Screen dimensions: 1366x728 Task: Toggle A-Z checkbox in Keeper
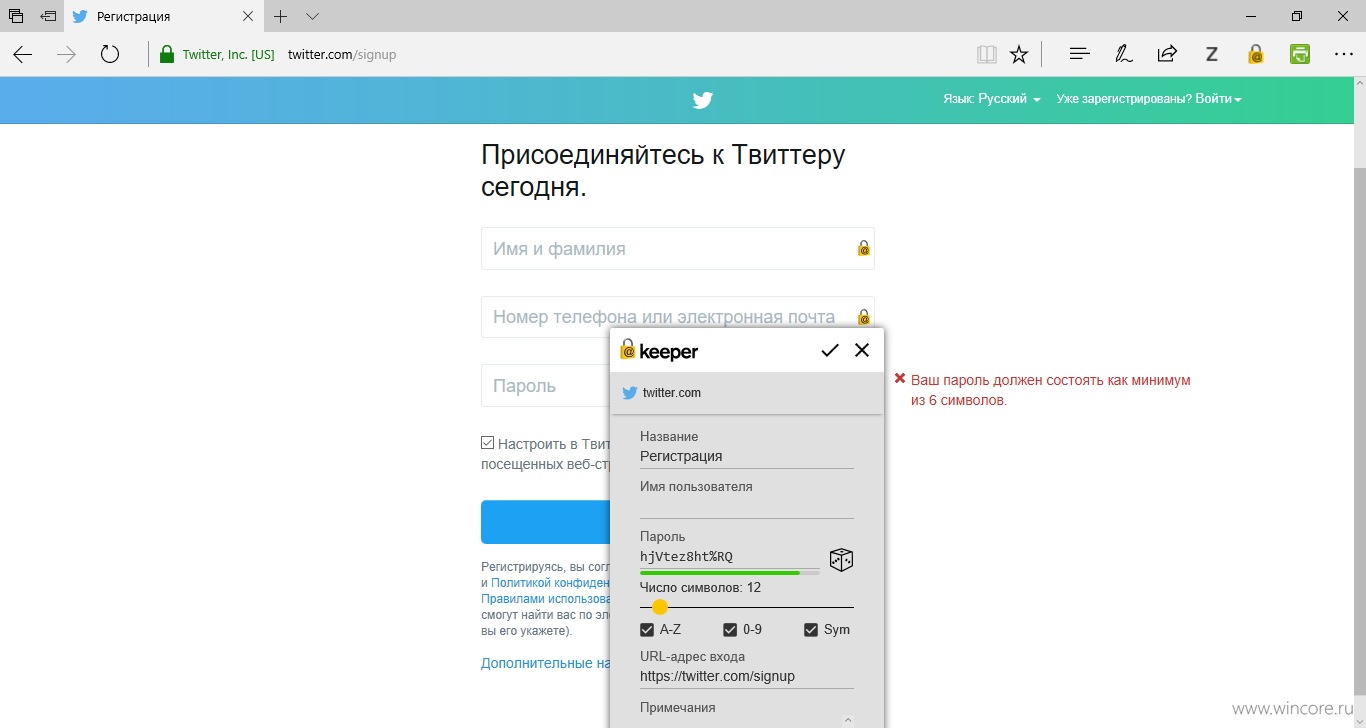pos(647,630)
